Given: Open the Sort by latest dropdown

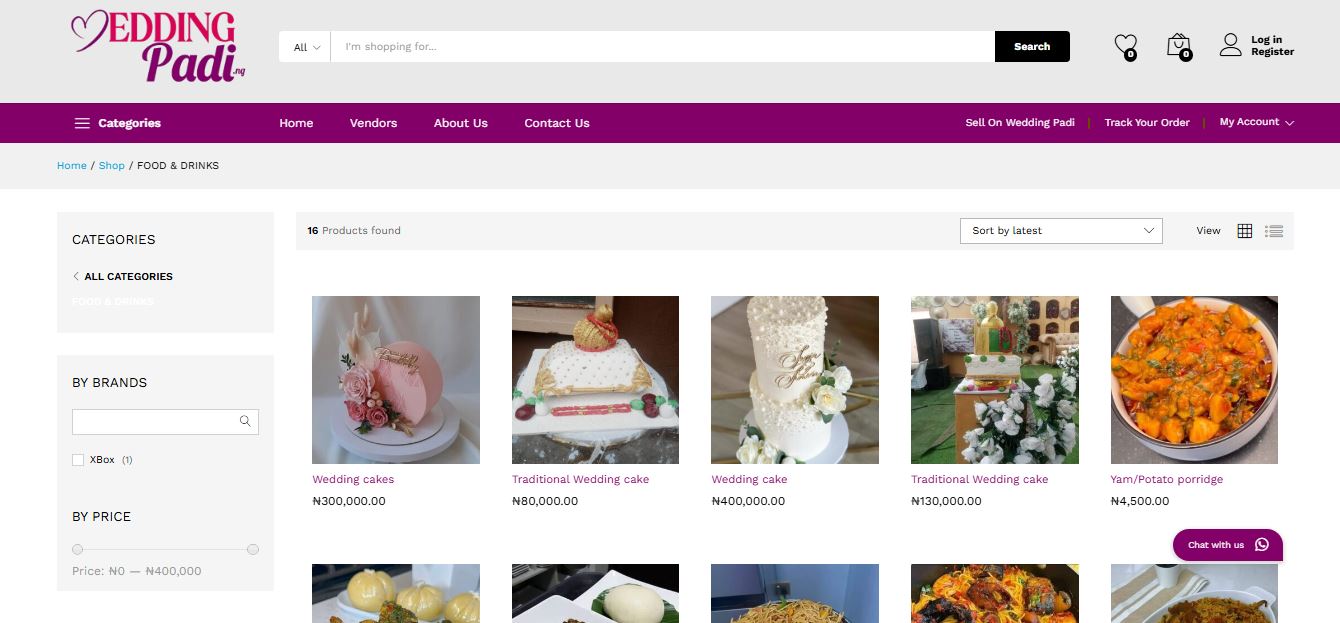Looking at the screenshot, I should (1060, 231).
